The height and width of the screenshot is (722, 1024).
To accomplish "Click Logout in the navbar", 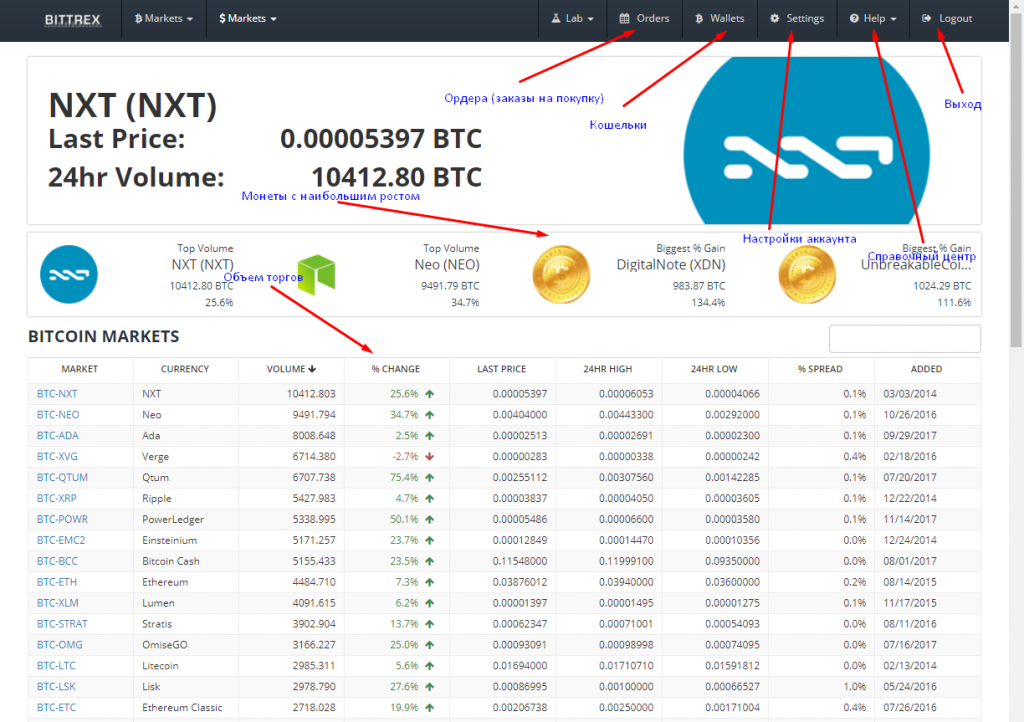I will pos(947,18).
